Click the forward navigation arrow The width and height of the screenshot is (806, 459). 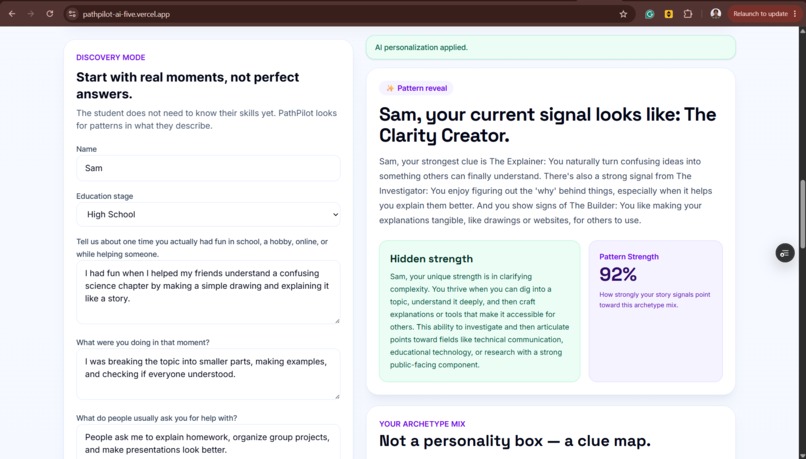(x=31, y=14)
